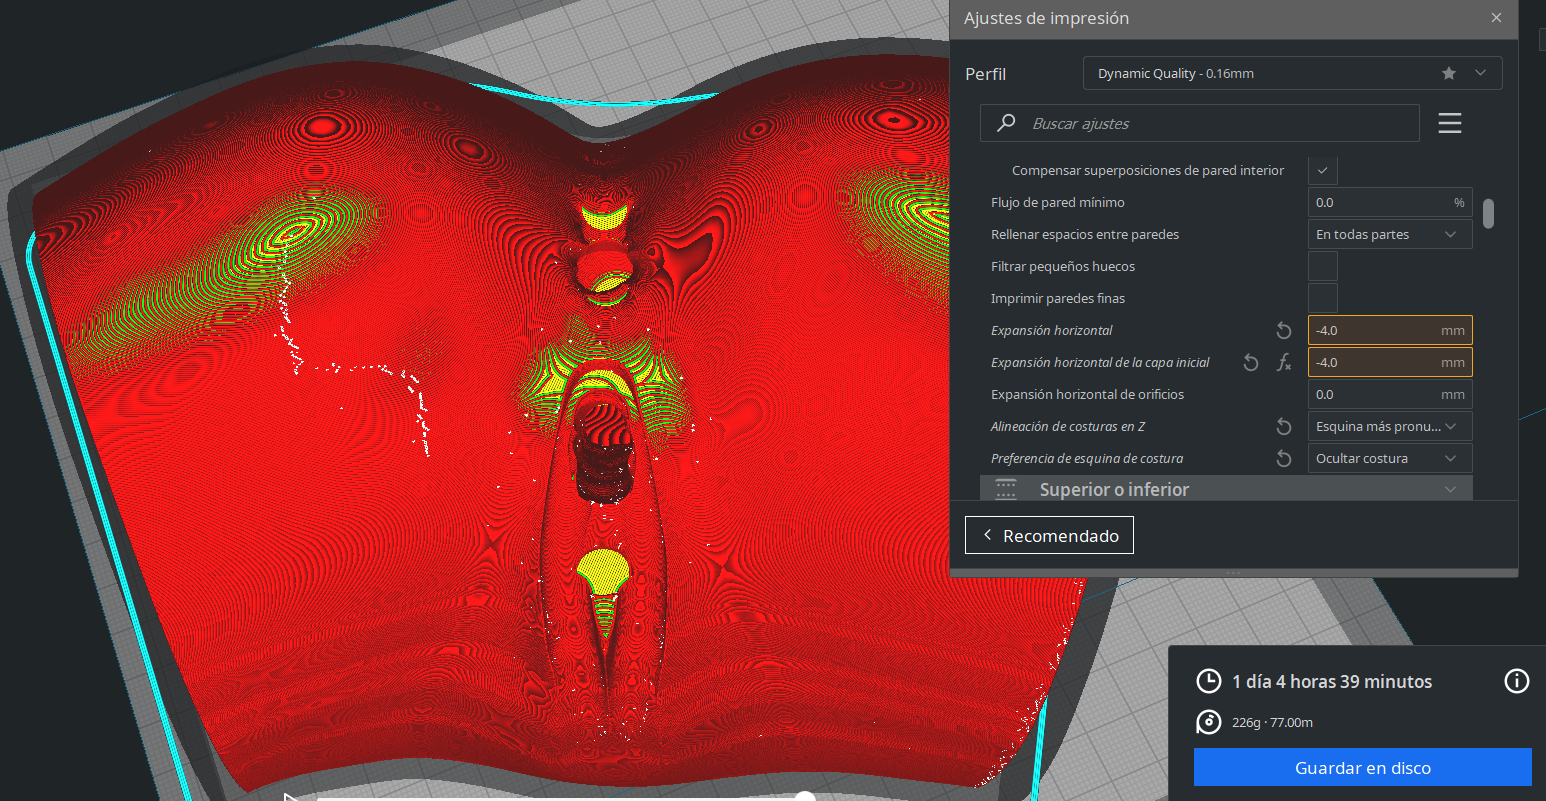Enable Filtrar pequeños huecos checkbox
Image resolution: width=1546 pixels, height=801 pixels.
[x=1323, y=266]
